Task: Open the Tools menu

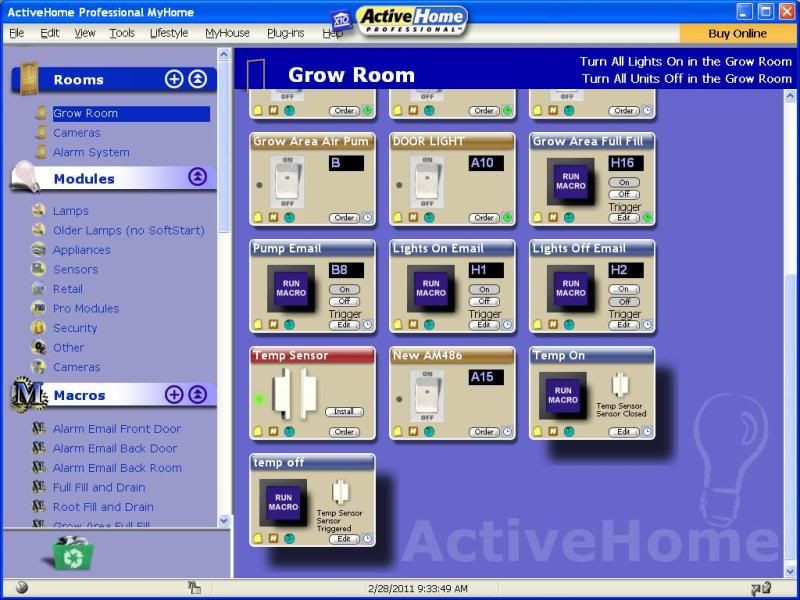Action: 122,33
